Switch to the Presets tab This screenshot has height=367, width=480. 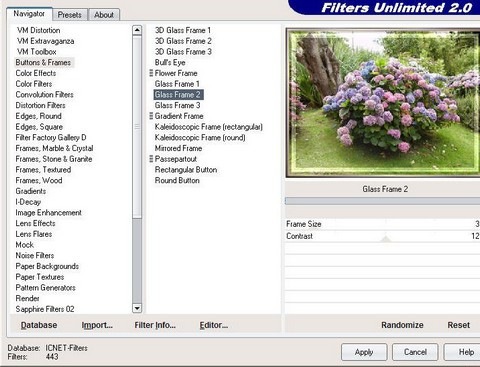point(70,15)
